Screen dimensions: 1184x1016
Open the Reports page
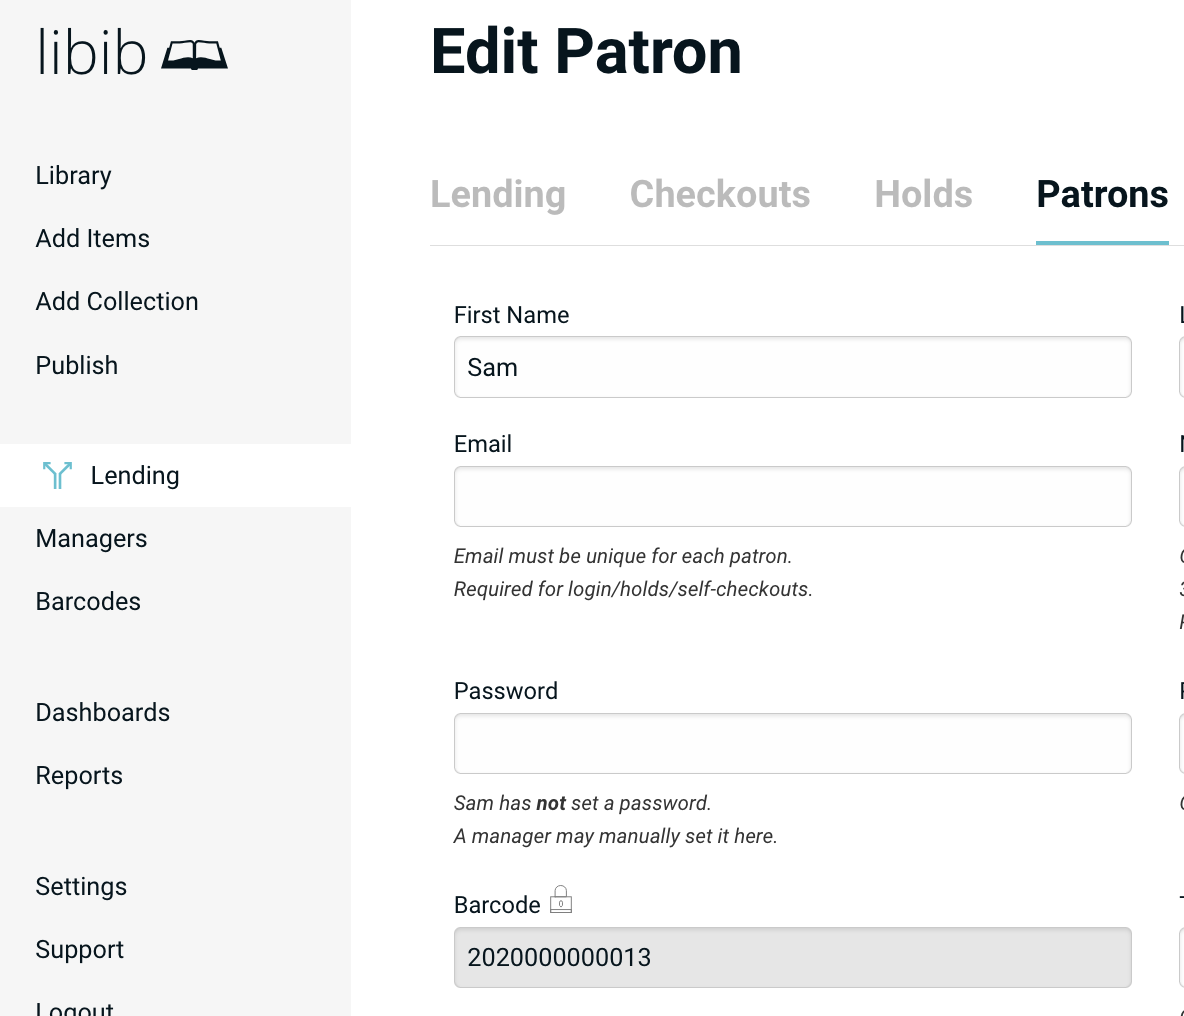(79, 775)
